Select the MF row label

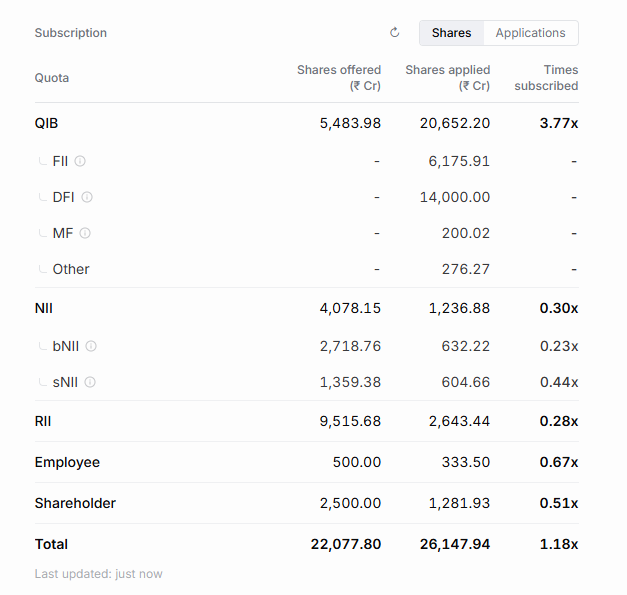63,233
